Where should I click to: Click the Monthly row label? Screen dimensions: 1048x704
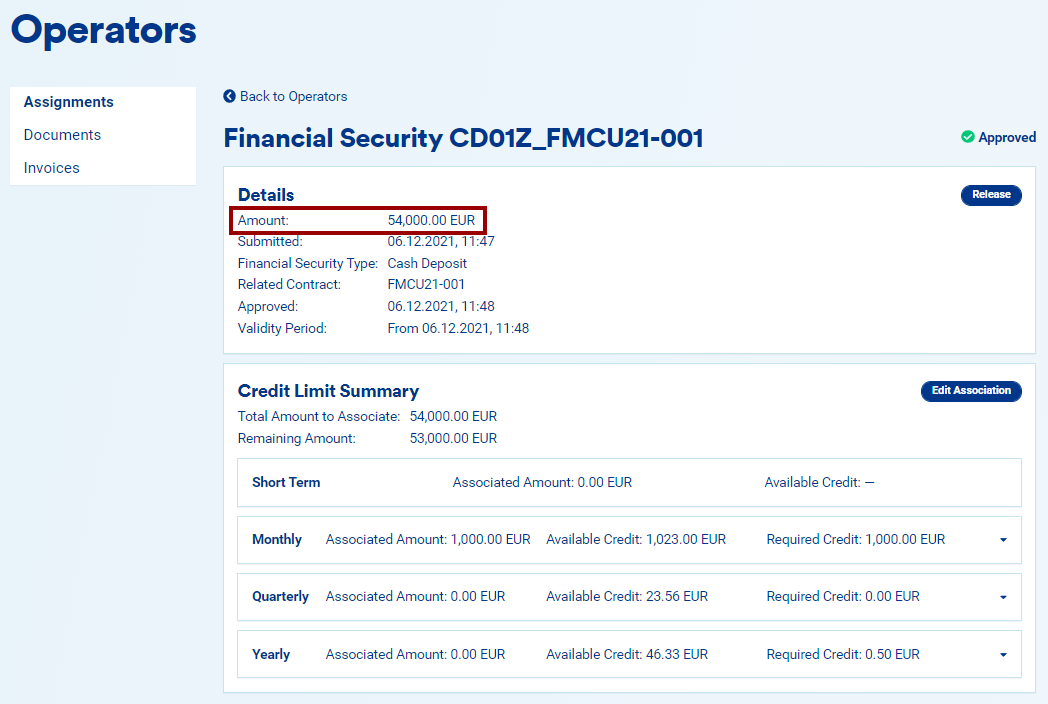pos(277,539)
